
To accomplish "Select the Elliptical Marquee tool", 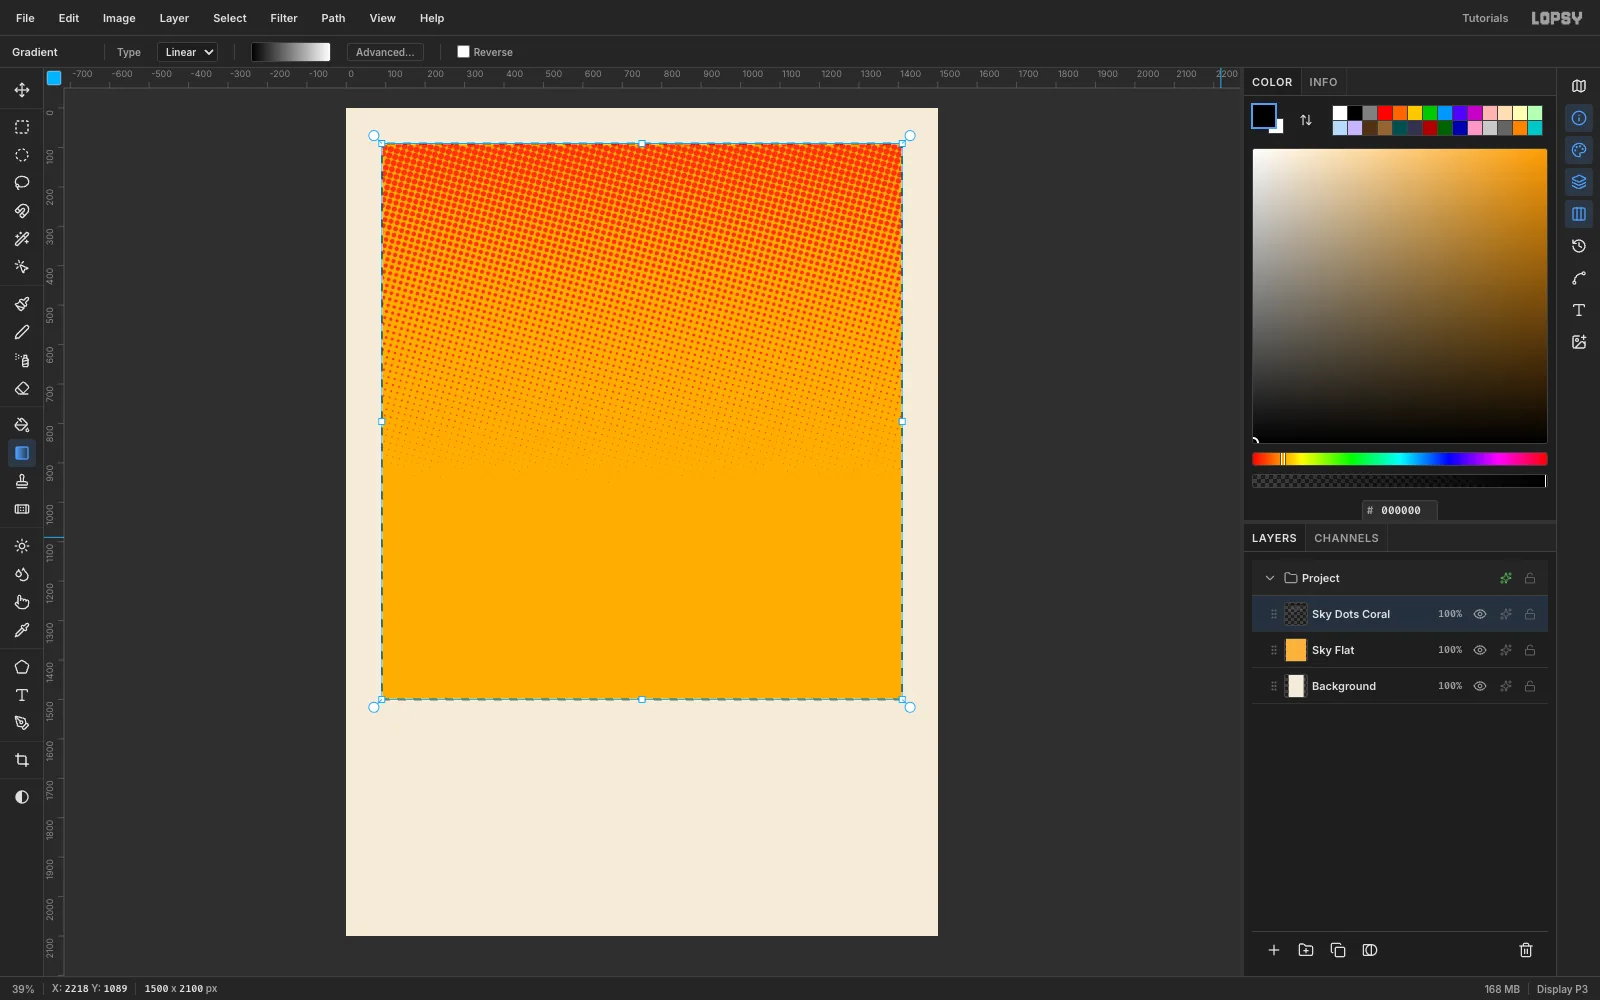I will [x=22, y=155].
